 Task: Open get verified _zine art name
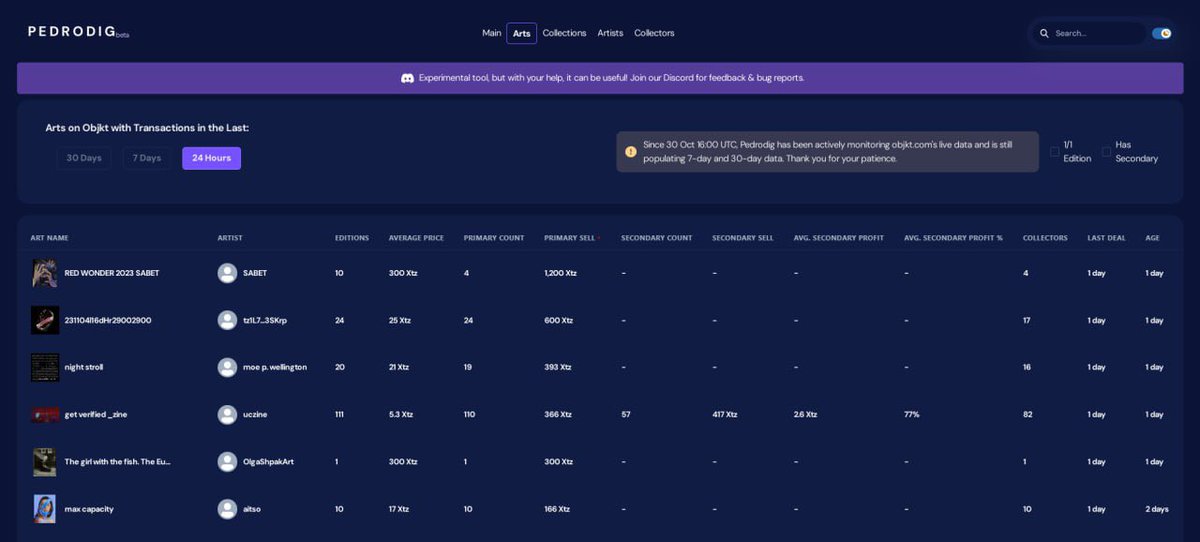click(97, 414)
